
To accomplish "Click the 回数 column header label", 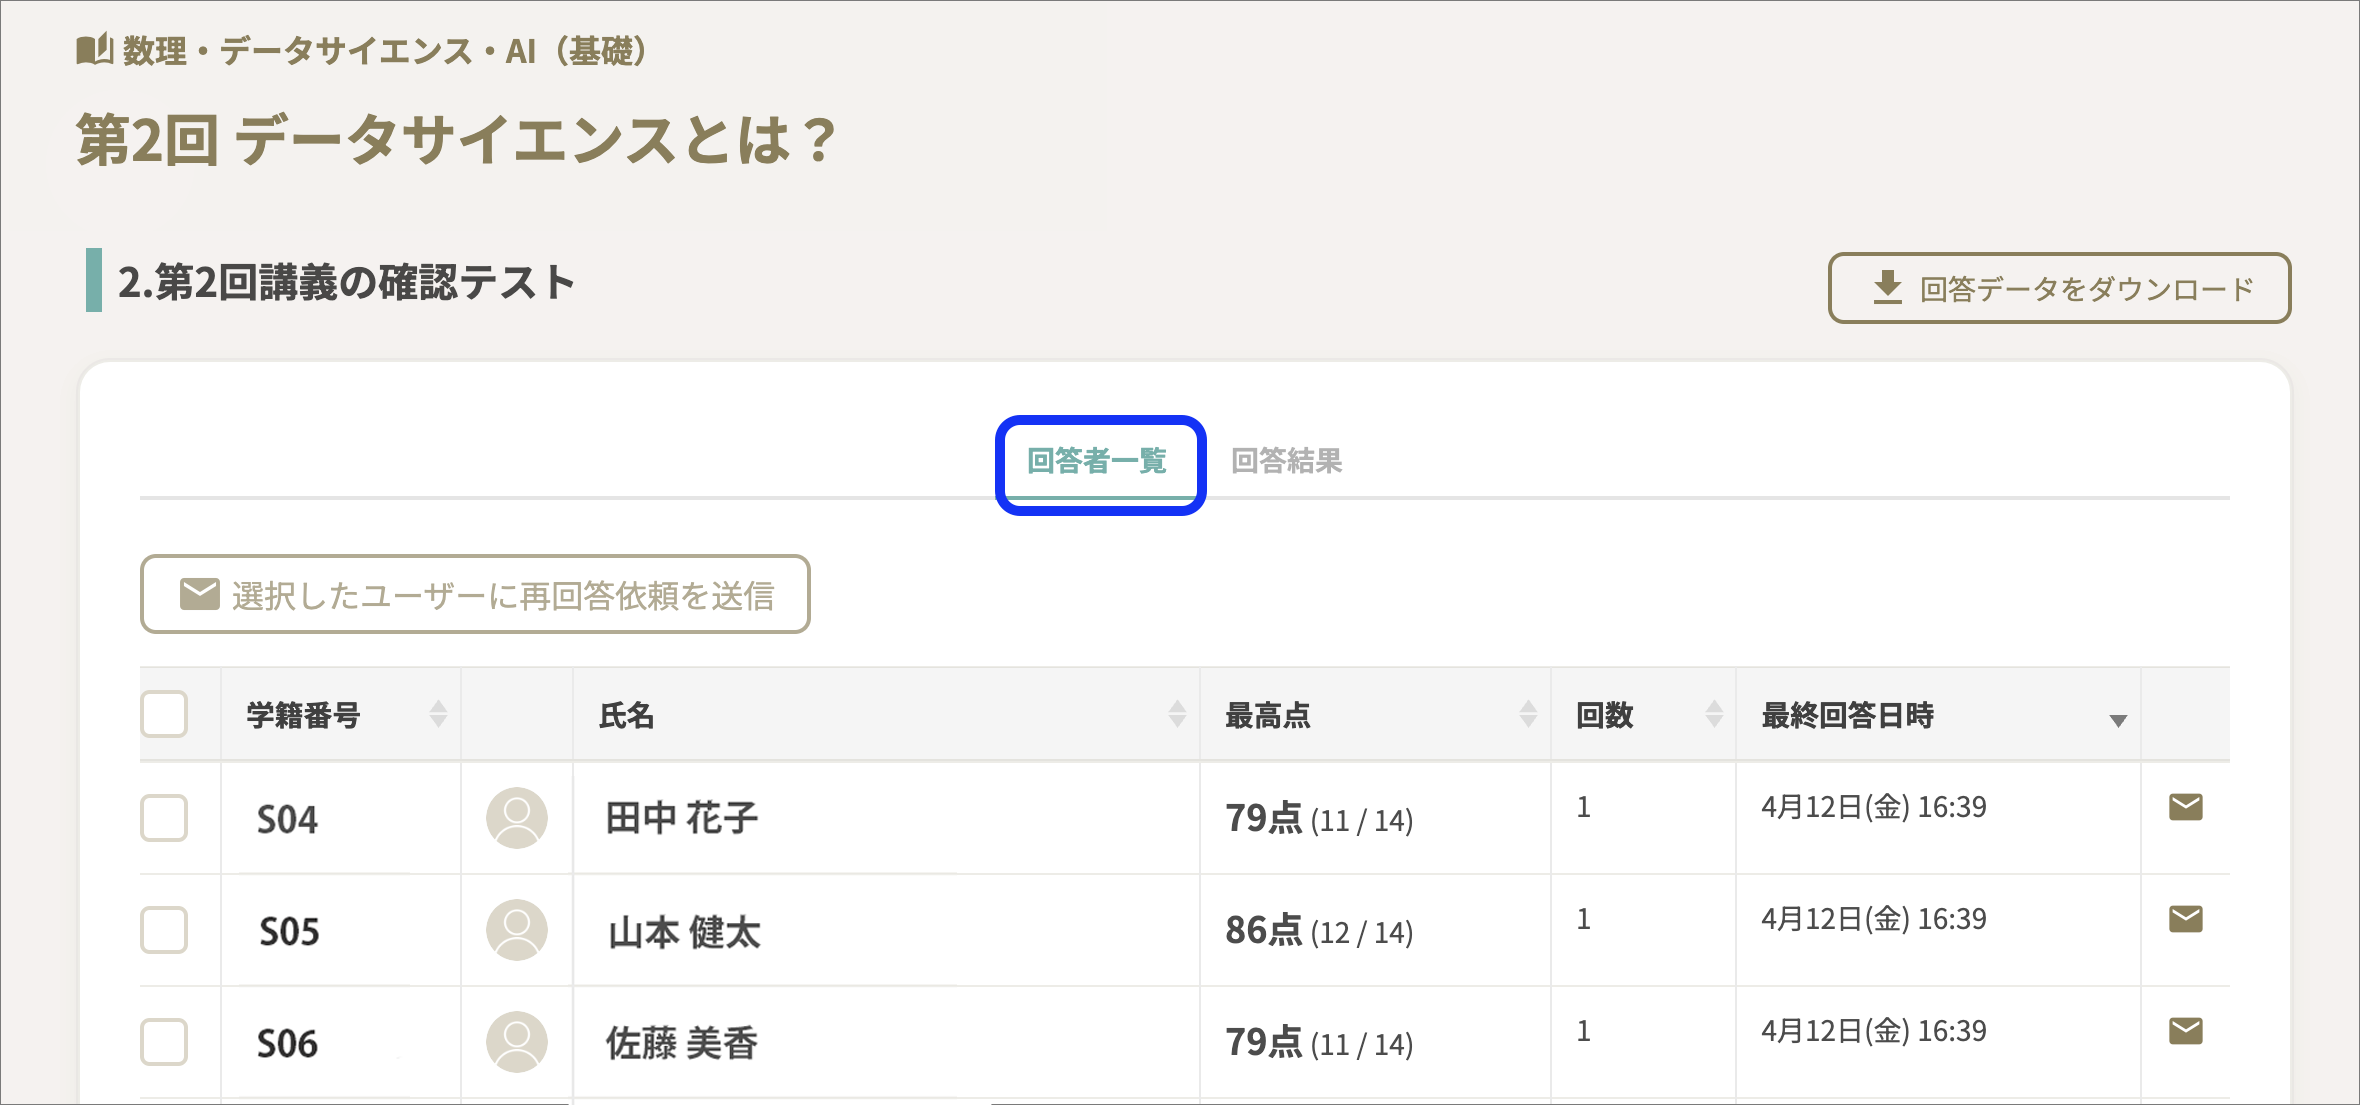I will (x=1605, y=715).
